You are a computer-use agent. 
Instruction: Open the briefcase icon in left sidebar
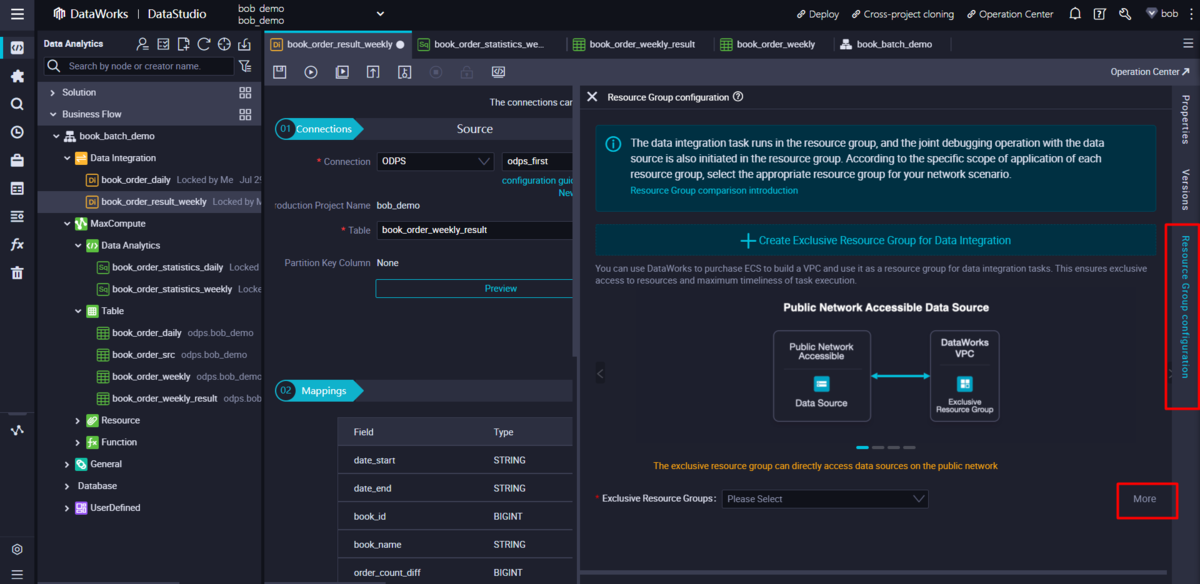(x=17, y=160)
